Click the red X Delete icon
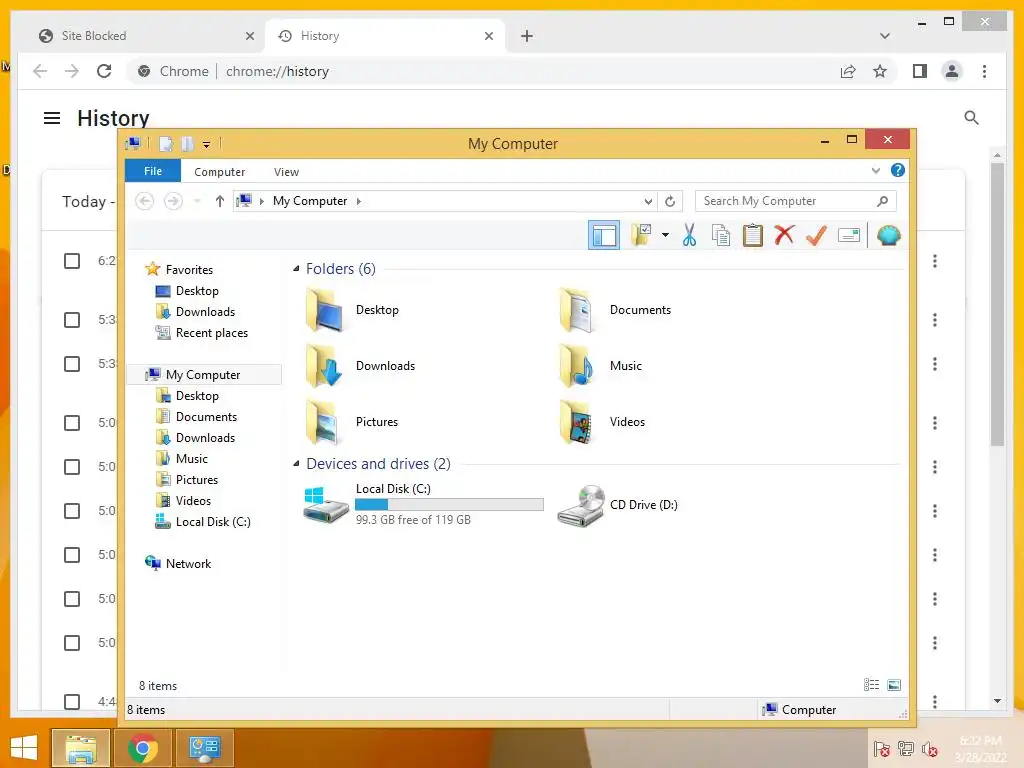This screenshot has width=1024, height=768. (x=784, y=235)
